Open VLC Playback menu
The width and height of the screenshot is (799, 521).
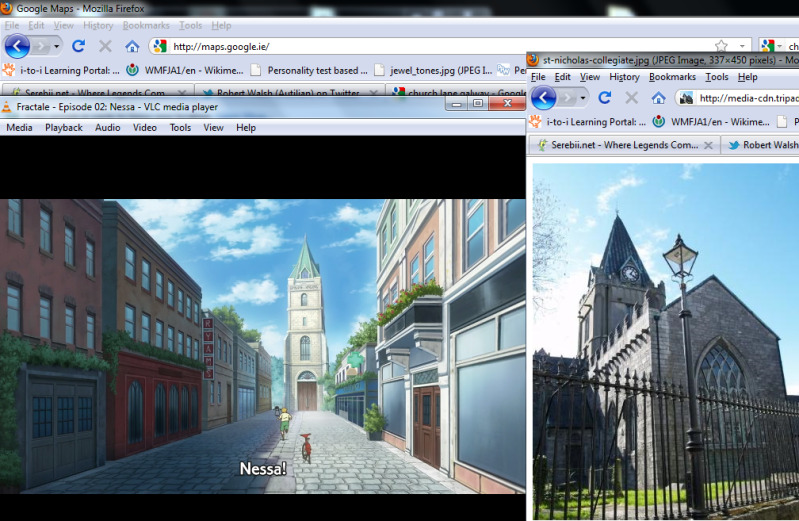point(64,127)
